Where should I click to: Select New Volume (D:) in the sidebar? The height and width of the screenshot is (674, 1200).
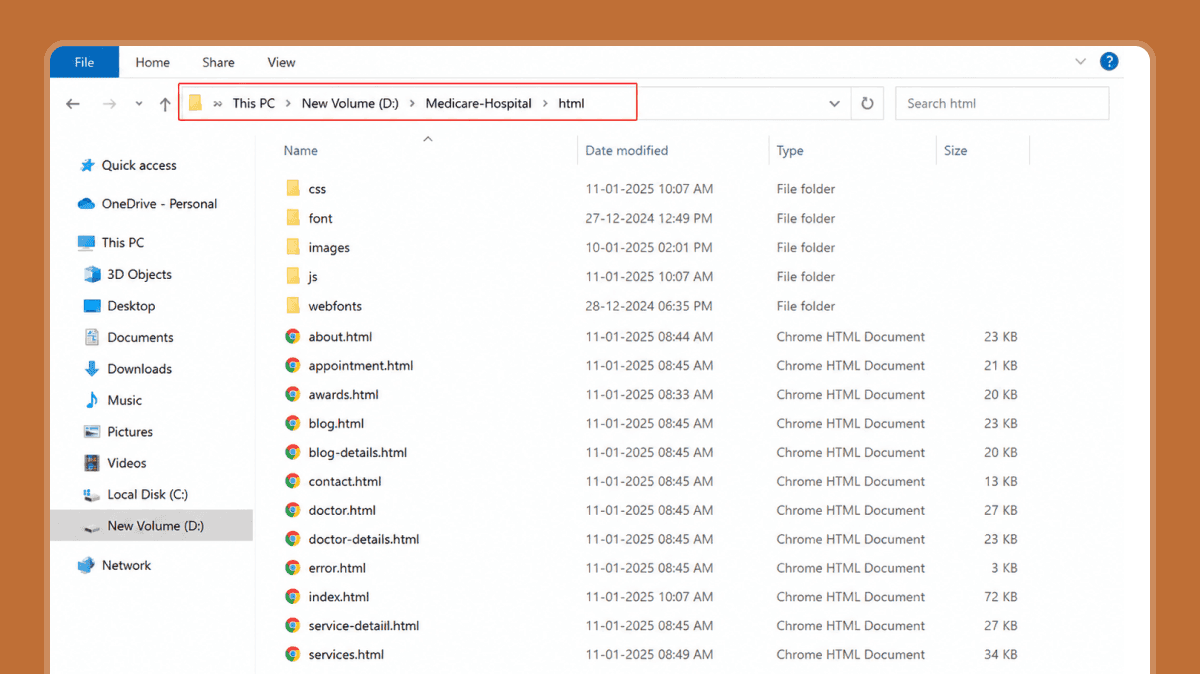click(x=155, y=526)
